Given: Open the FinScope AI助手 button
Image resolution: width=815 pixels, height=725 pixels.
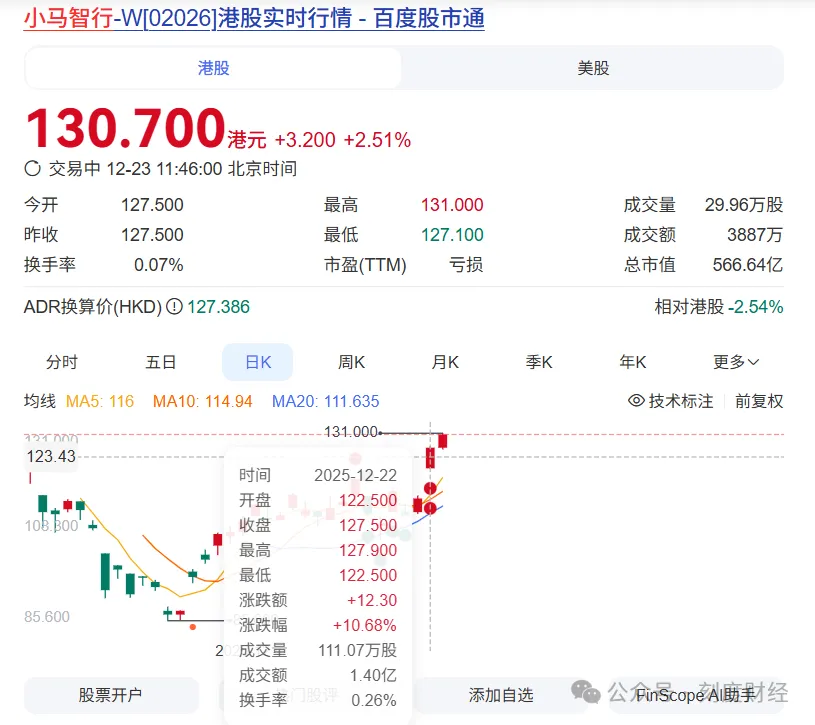Looking at the screenshot, I should [x=698, y=695].
